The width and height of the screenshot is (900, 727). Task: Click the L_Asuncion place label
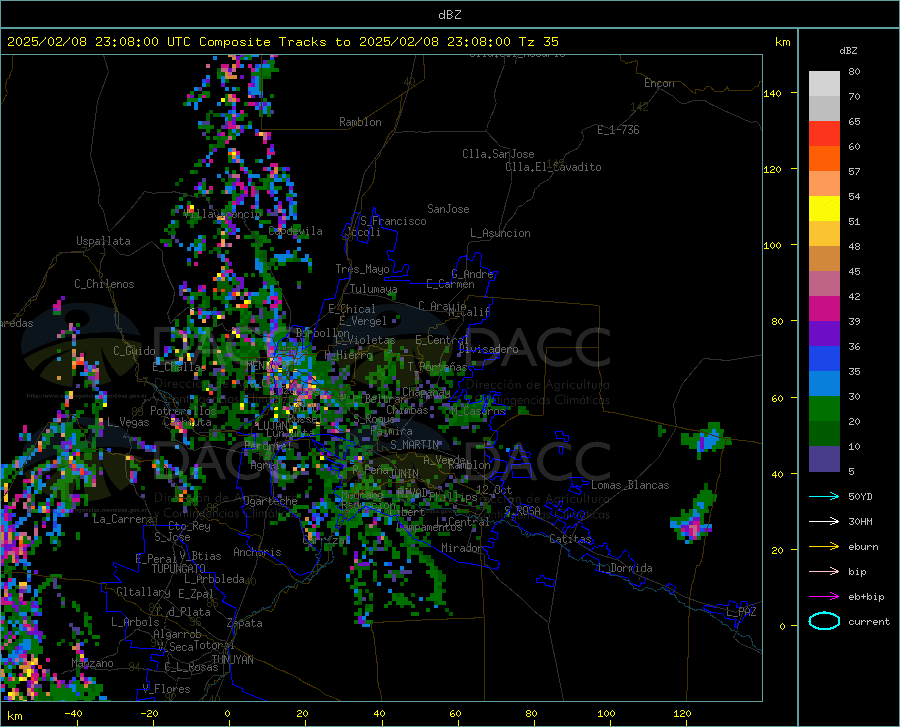tap(500, 233)
